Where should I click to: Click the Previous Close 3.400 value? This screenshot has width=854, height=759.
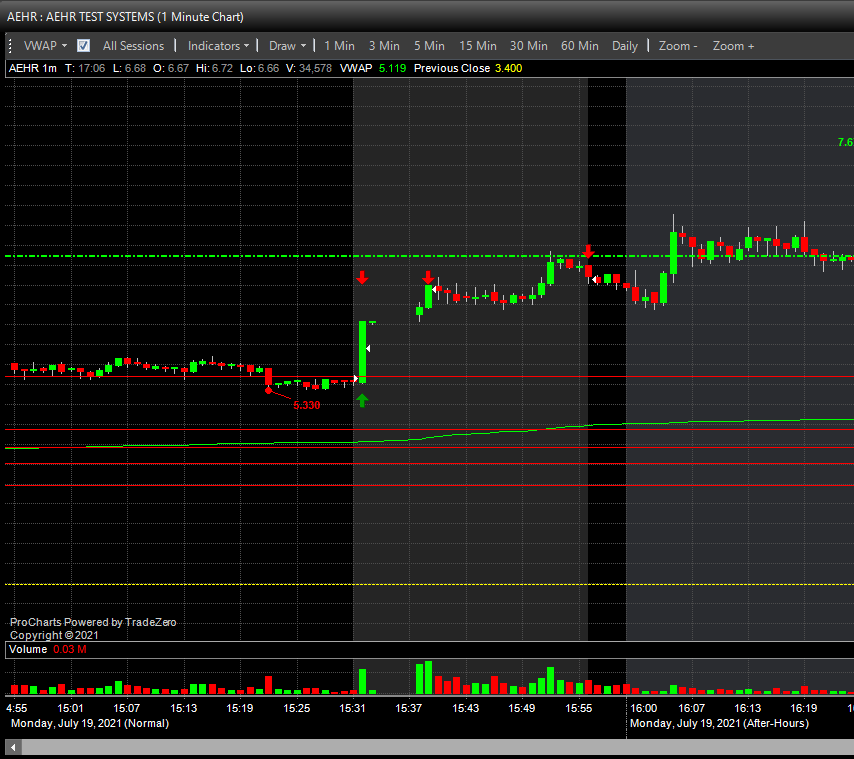pyautogui.click(x=509, y=68)
